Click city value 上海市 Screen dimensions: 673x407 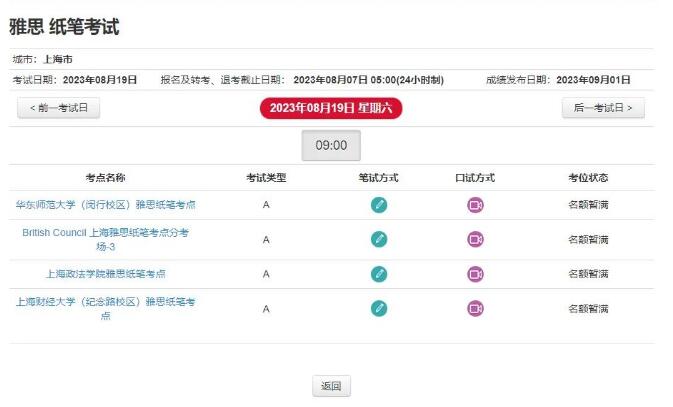point(58,59)
